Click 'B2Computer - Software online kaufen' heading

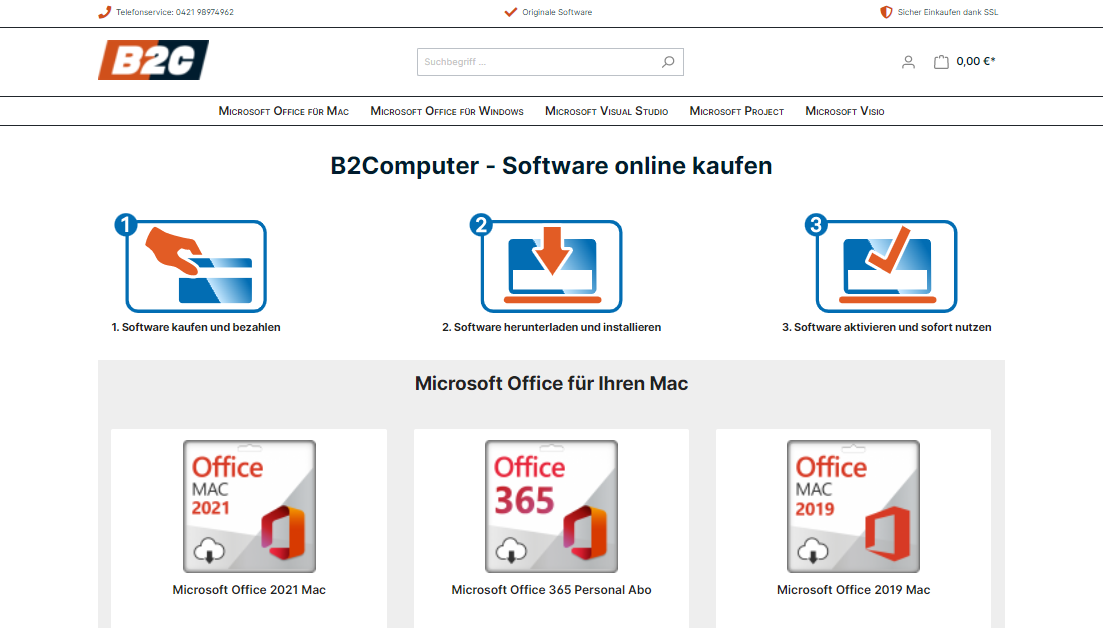pos(552,166)
